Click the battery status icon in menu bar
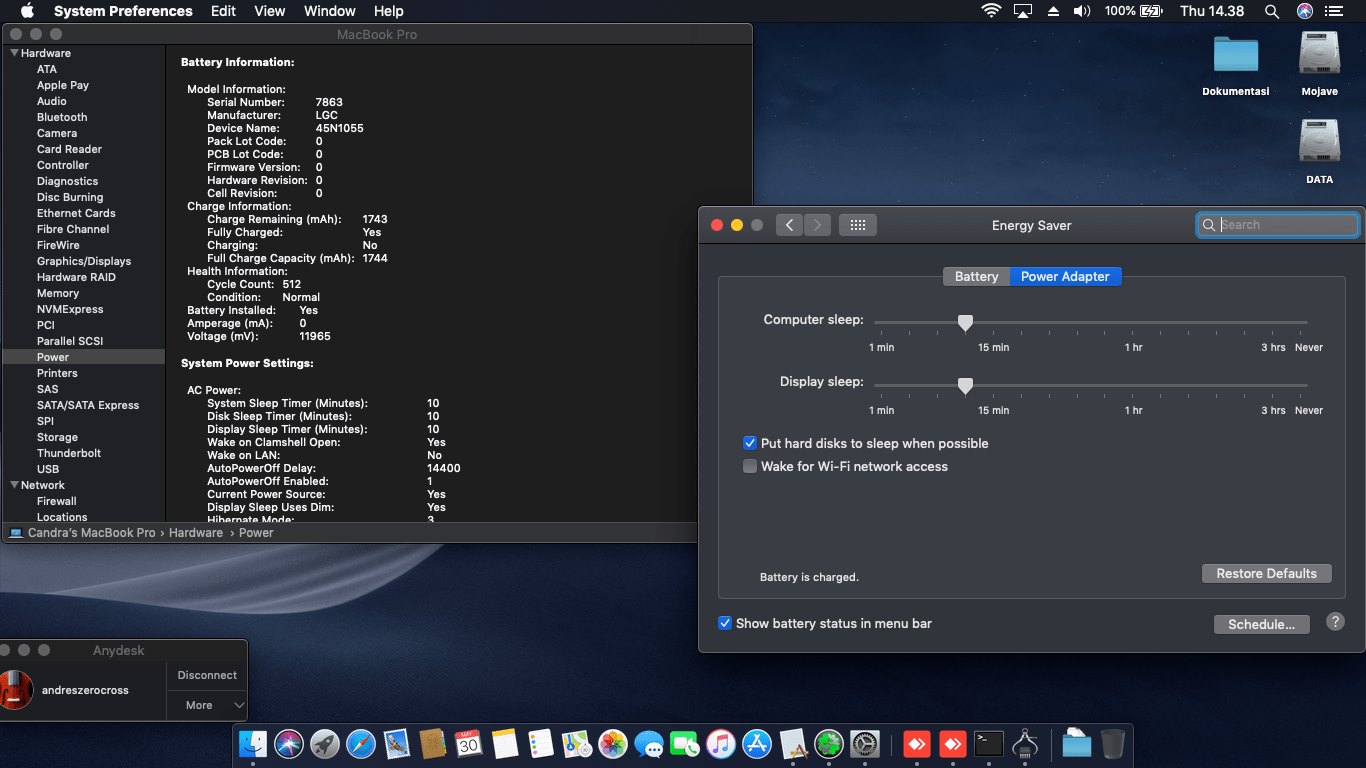Viewport: 1366px width, 768px height. [x=1151, y=11]
